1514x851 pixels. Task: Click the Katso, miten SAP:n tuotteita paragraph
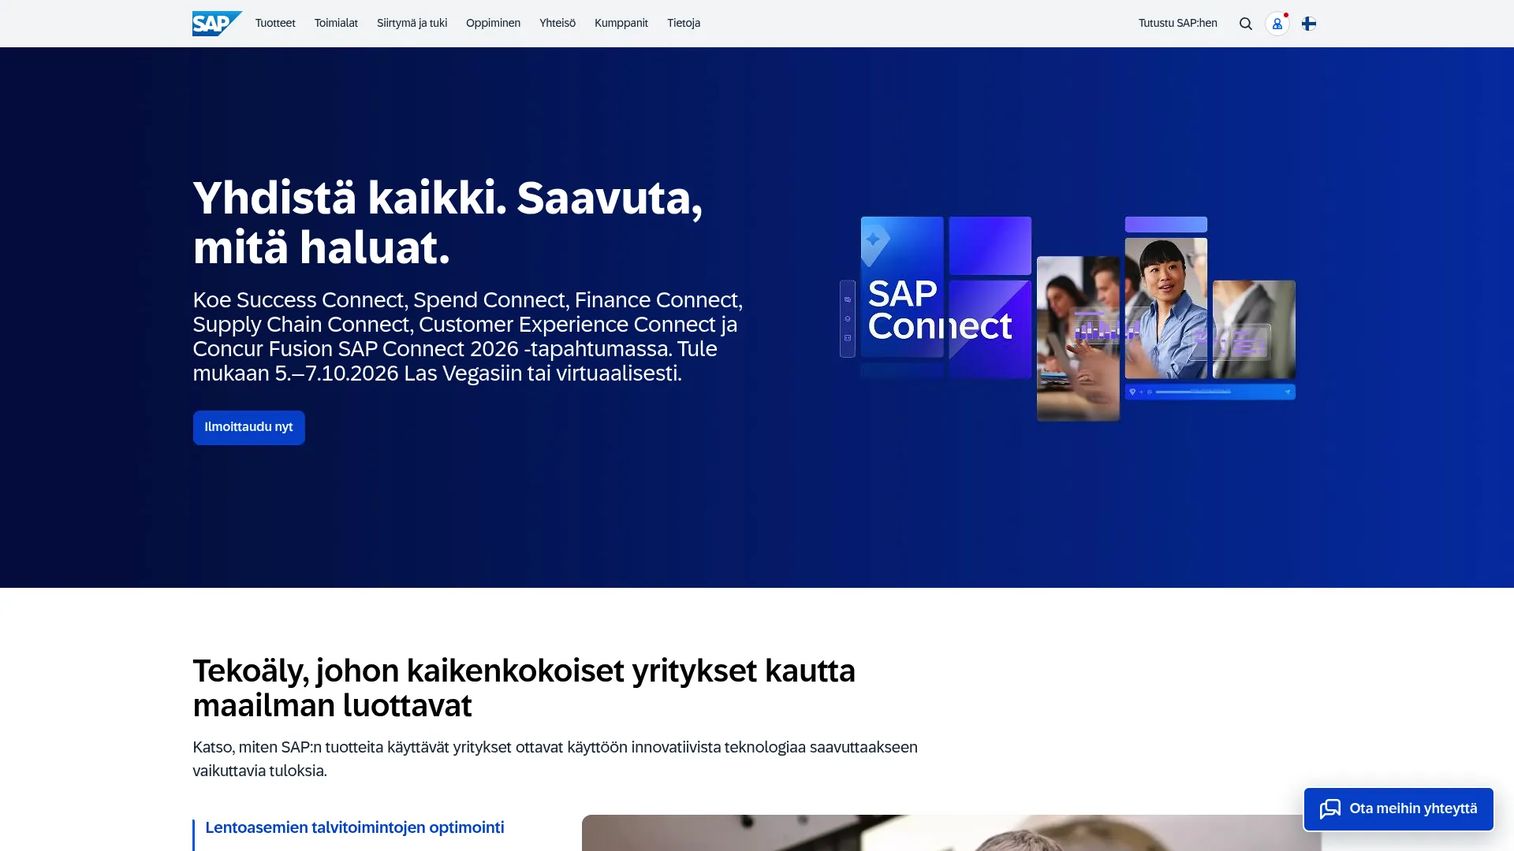pyautogui.click(x=555, y=759)
